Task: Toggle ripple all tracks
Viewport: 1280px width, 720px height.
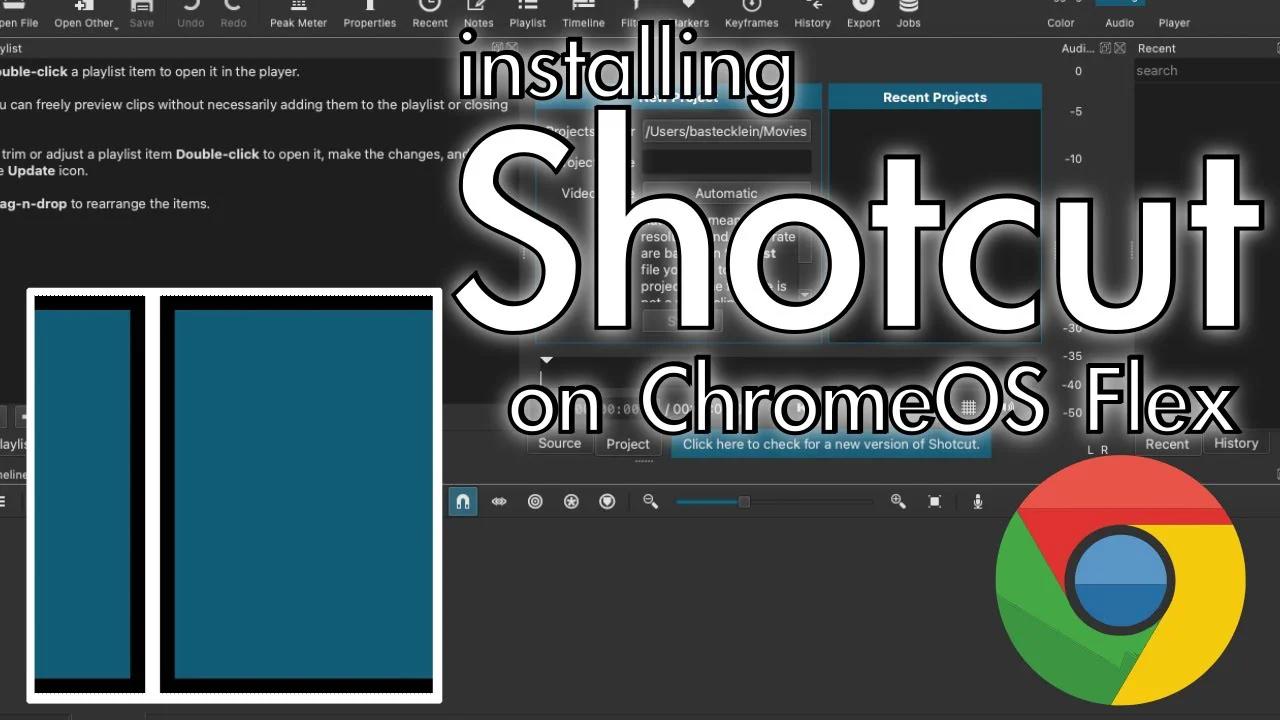Action: click(x=571, y=501)
